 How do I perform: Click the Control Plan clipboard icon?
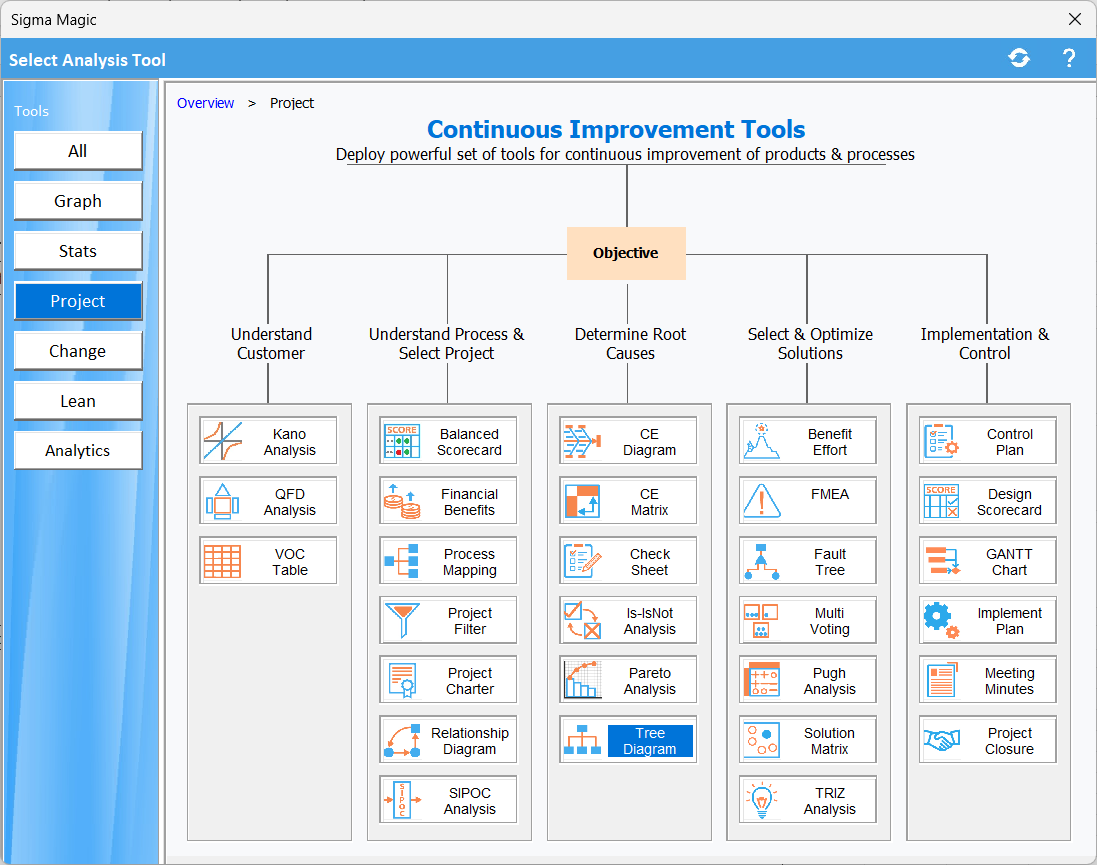point(942,441)
